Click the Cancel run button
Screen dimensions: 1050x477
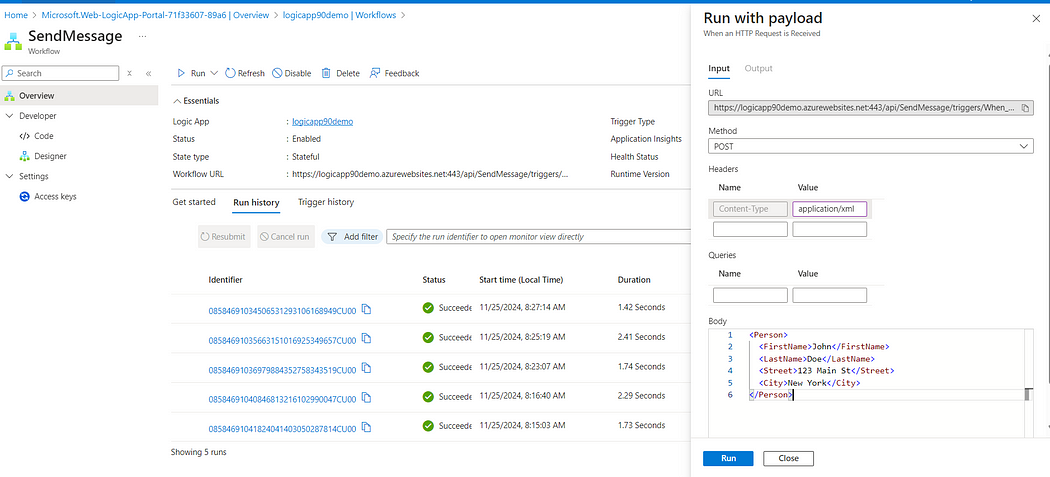point(285,236)
